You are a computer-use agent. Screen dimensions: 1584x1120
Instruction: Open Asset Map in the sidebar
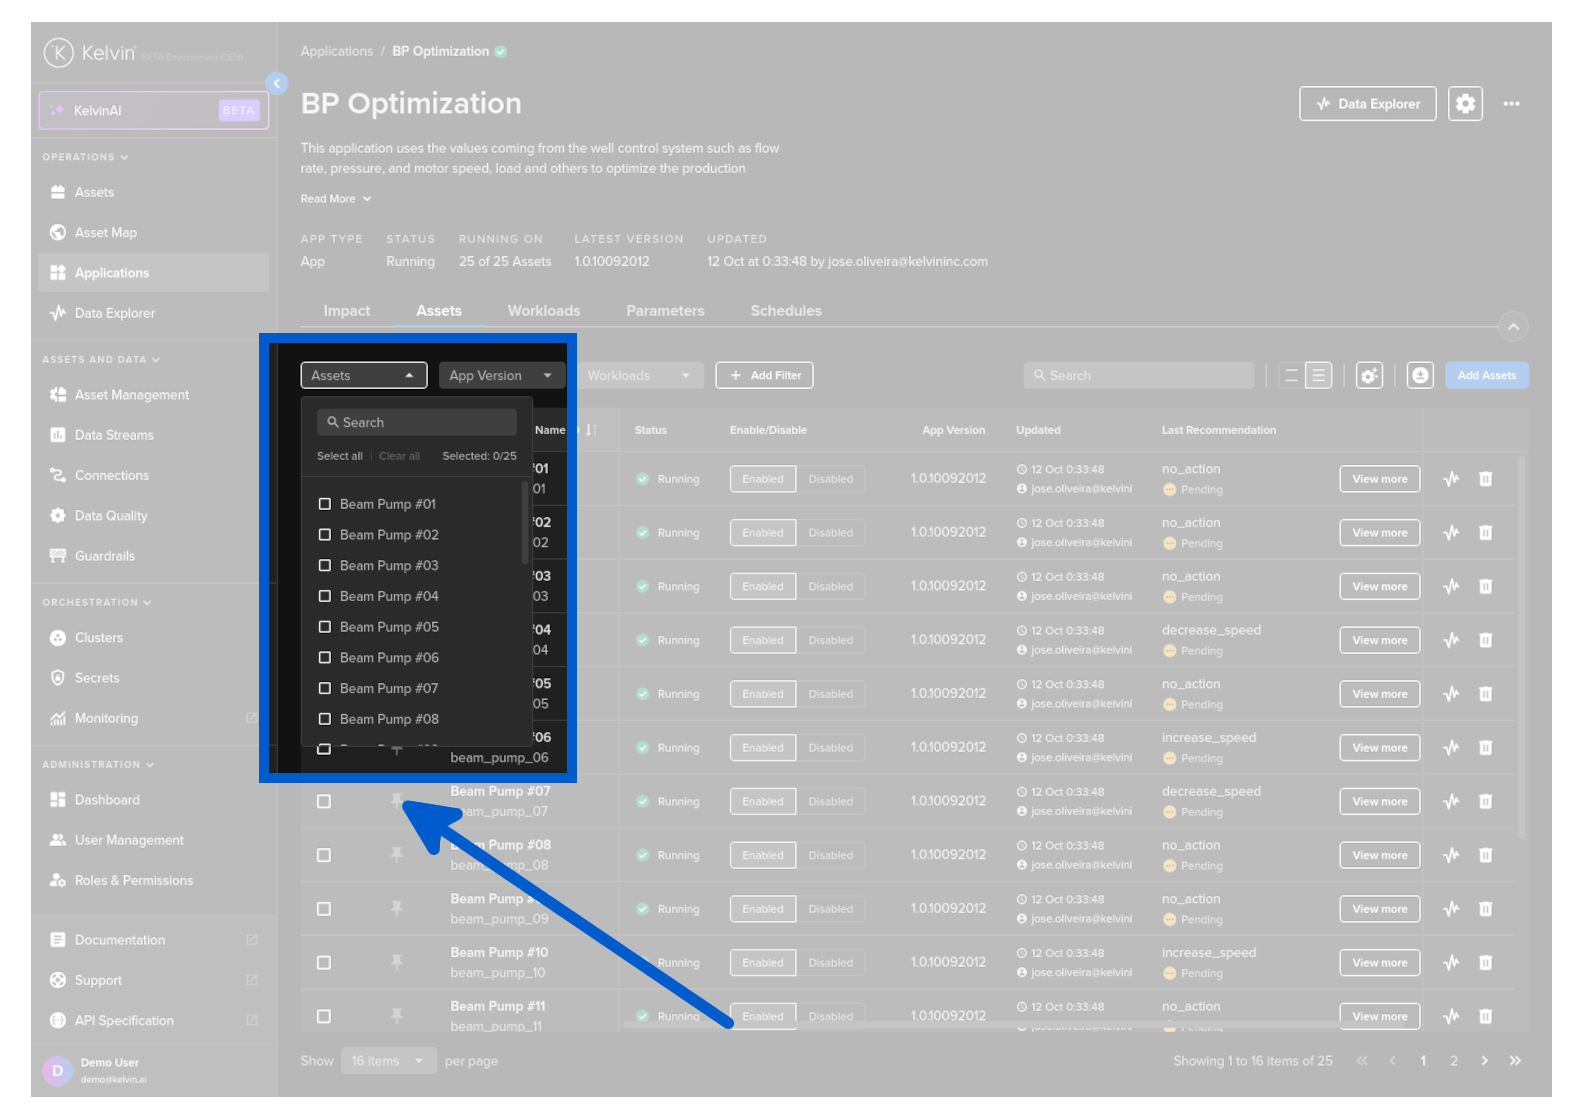coord(105,233)
